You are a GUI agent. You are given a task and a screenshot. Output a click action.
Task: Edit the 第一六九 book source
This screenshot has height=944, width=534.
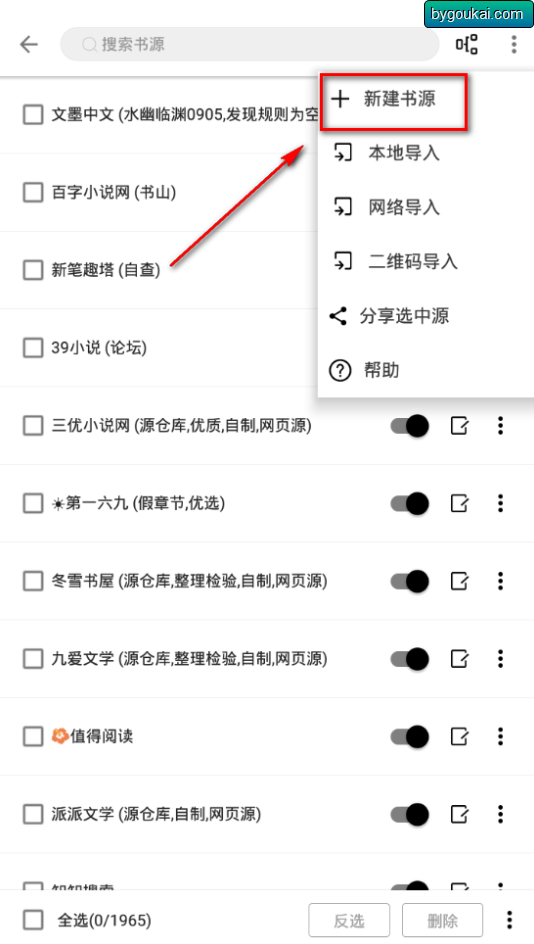(x=460, y=503)
